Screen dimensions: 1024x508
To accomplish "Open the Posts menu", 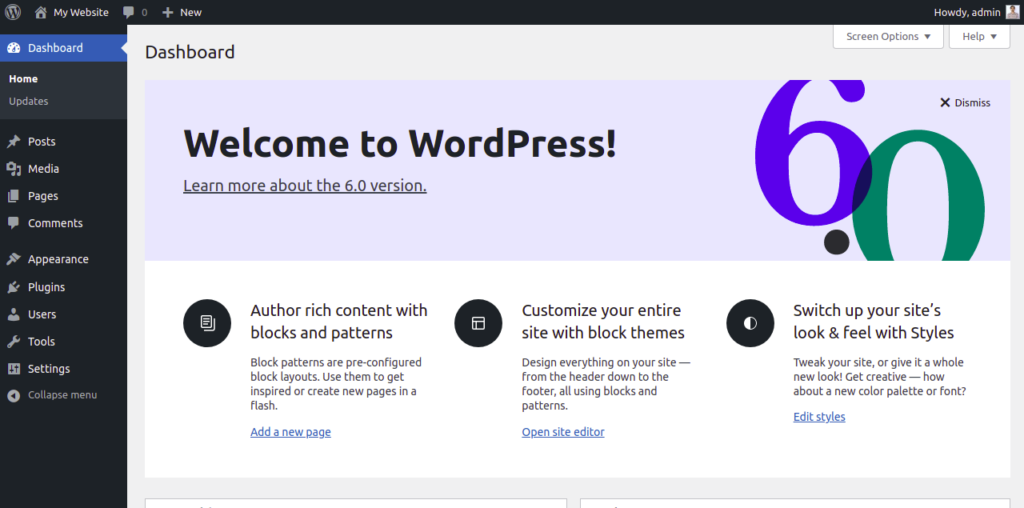I will coord(63,142).
